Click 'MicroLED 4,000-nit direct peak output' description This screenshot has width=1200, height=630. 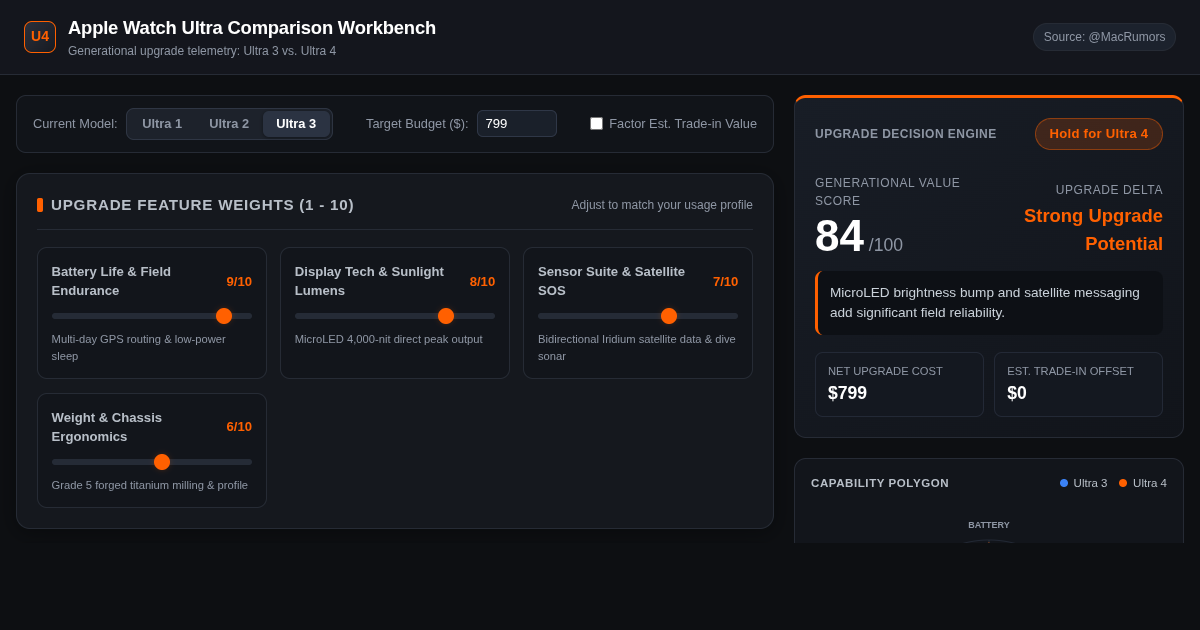(x=389, y=339)
